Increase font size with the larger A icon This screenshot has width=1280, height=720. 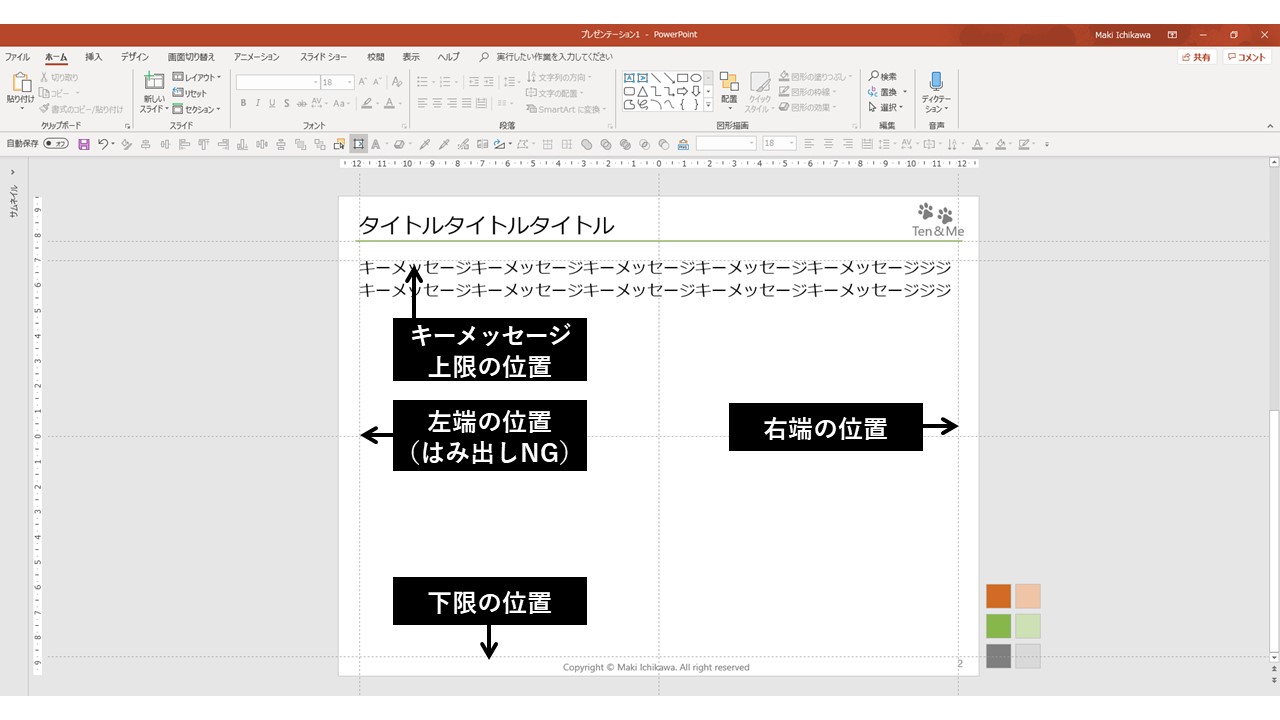click(363, 82)
